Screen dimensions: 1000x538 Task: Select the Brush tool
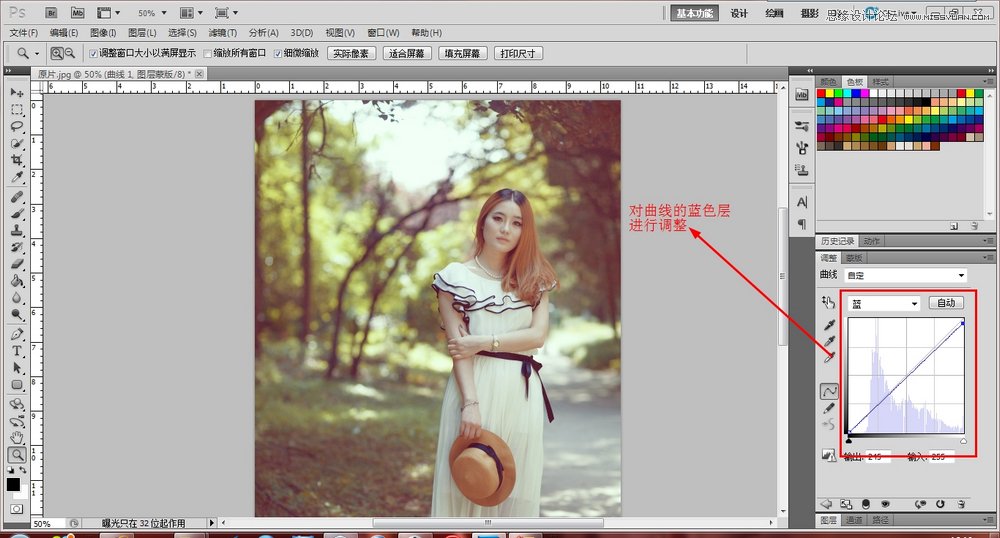(x=17, y=214)
